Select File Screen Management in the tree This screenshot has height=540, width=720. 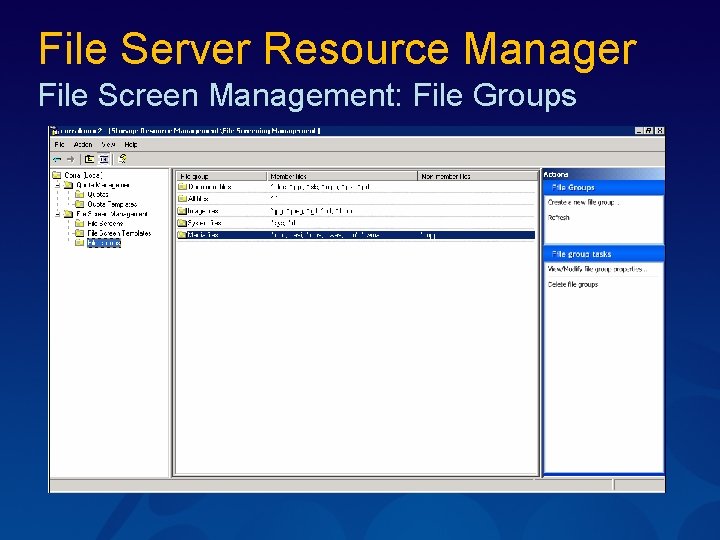(x=112, y=214)
